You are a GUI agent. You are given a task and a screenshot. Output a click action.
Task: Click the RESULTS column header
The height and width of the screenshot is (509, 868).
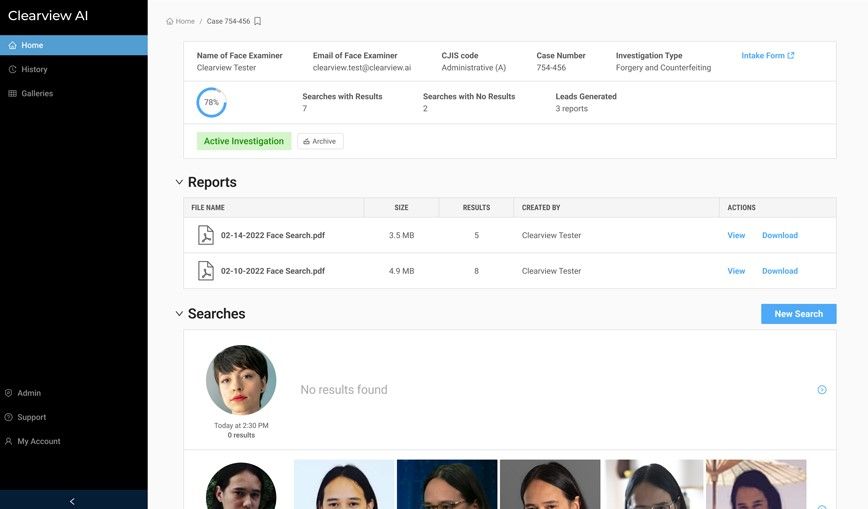(476, 208)
